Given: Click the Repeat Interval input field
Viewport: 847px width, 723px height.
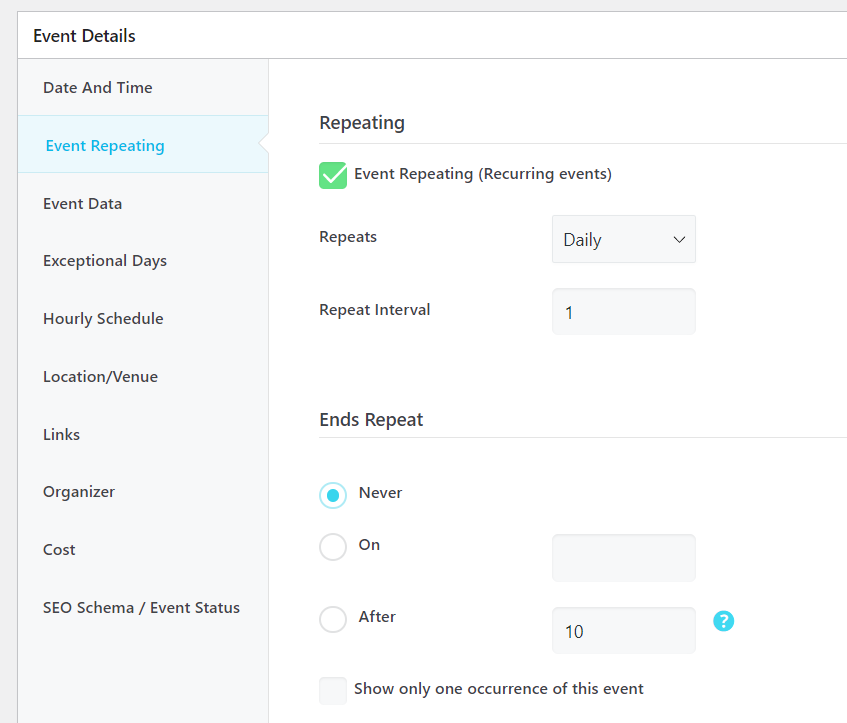Looking at the screenshot, I should [623, 312].
